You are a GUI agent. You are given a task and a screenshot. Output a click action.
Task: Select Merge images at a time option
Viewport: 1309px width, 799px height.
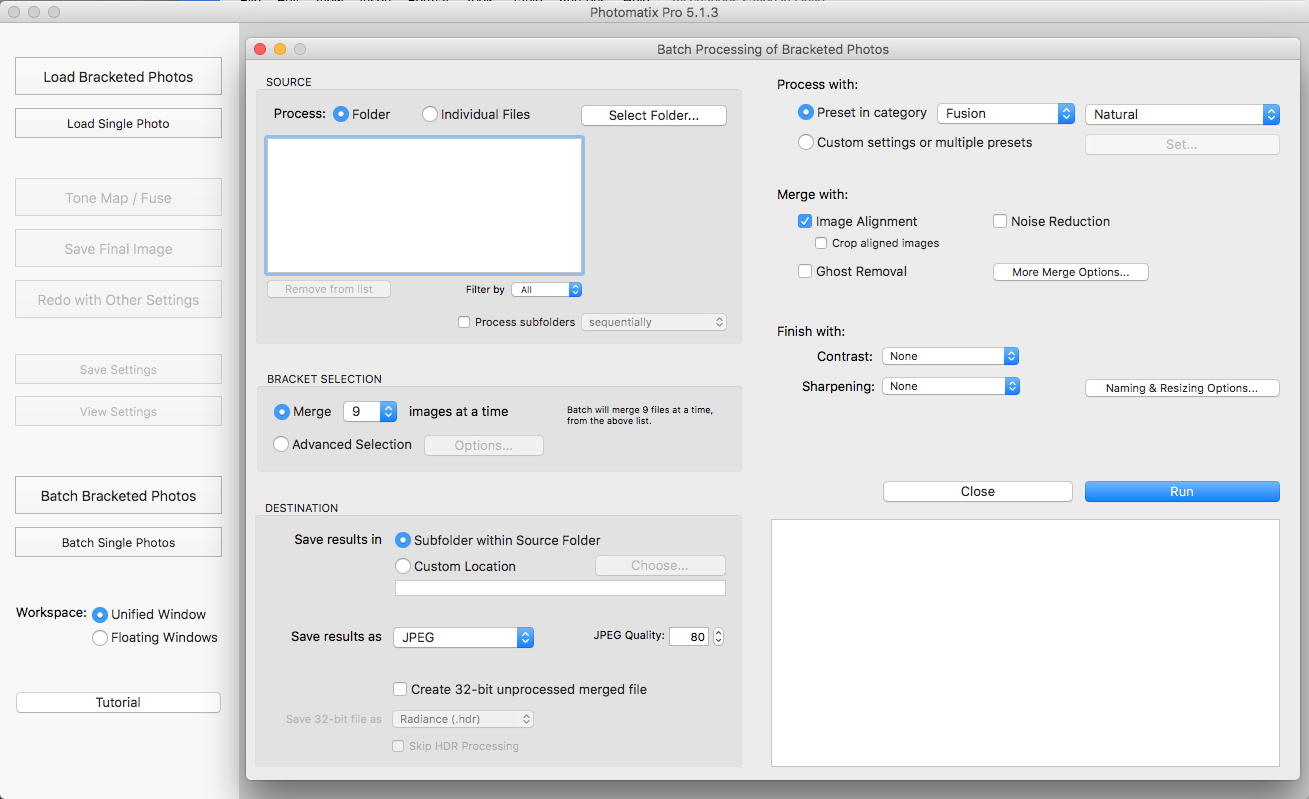(282, 411)
